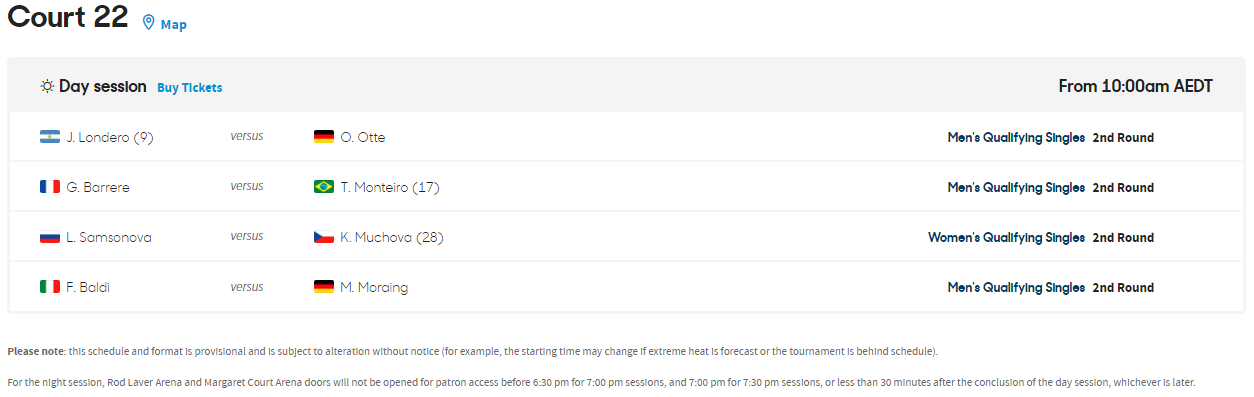Open M. Moraing player name
This screenshot has width=1254, height=397.
tap(374, 287)
